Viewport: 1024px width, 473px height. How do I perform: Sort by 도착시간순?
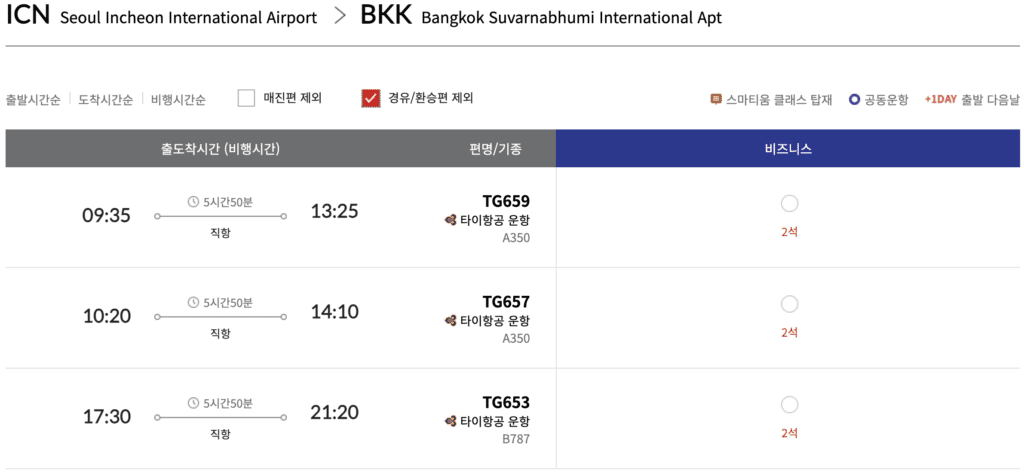point(106,100)
